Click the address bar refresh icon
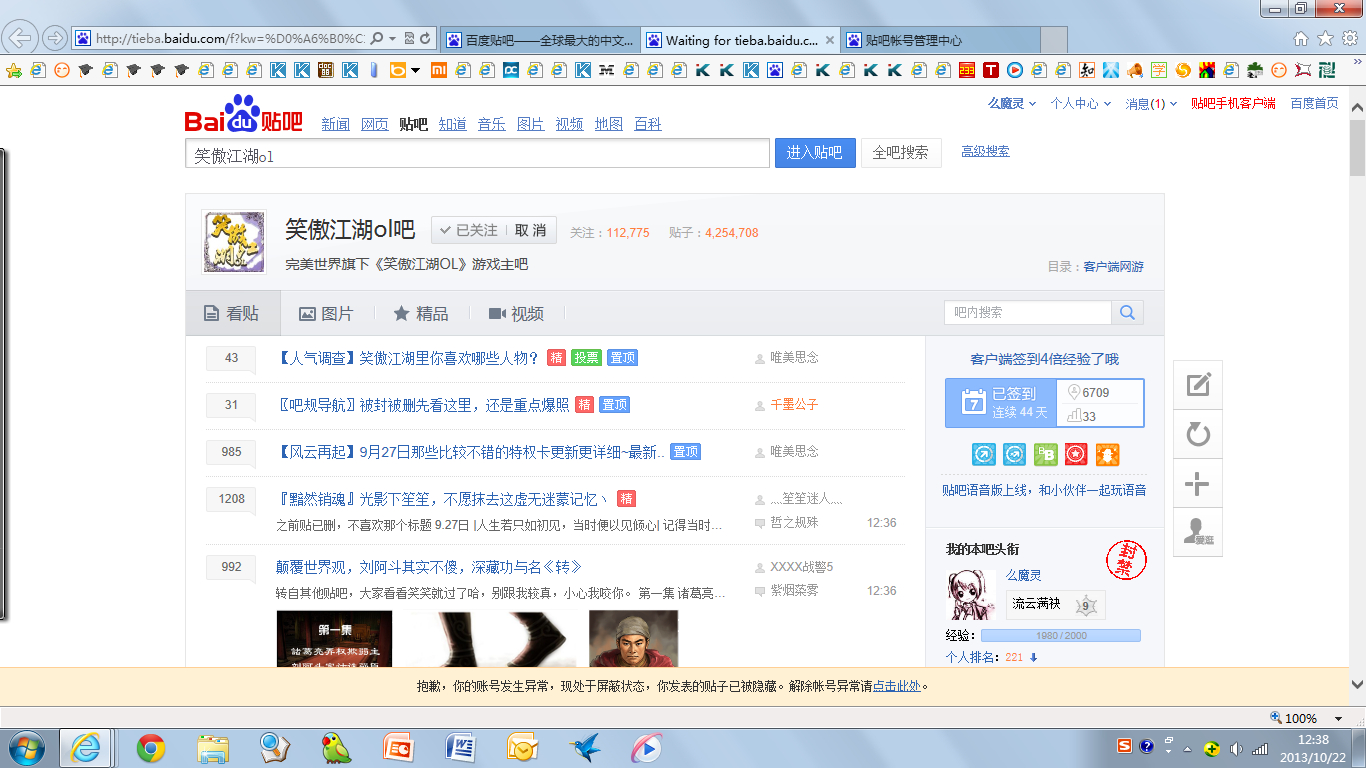Viewport: 1366px width, 768px height. point(426,39)
